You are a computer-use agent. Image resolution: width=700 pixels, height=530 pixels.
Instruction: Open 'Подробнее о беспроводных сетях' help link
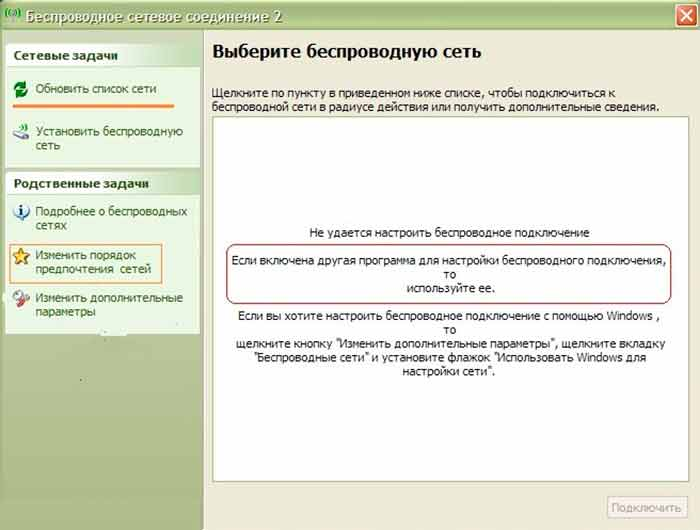click(111, 218)
